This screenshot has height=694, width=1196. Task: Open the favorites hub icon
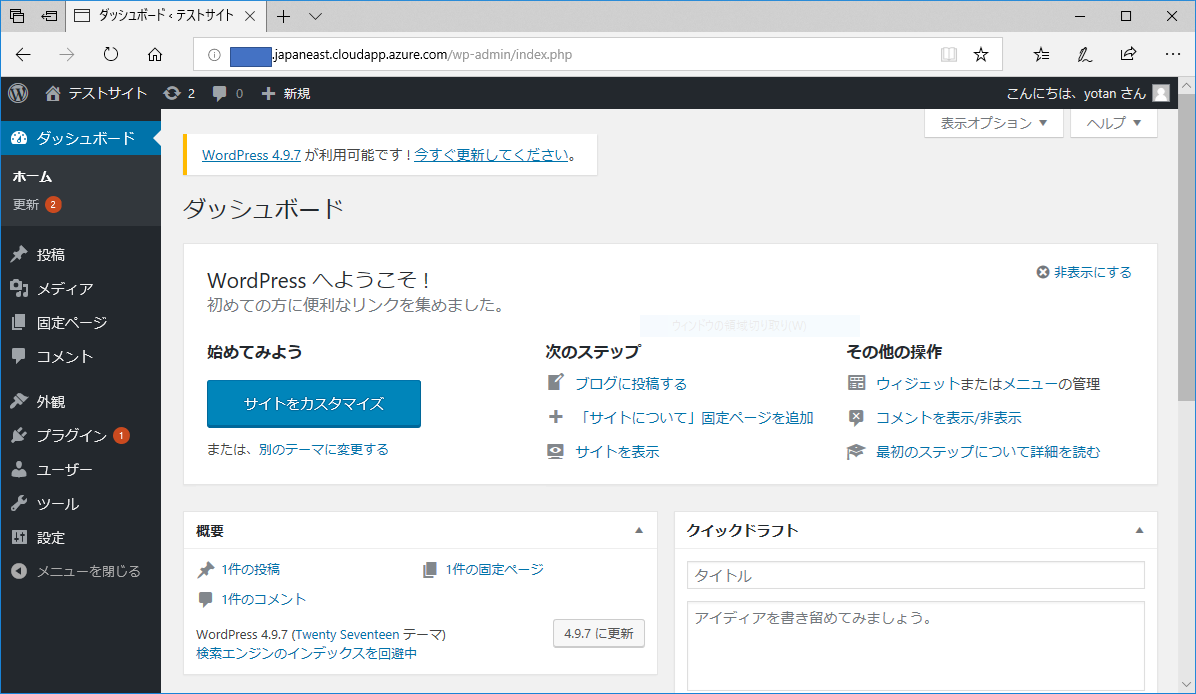click(1041, 54)
